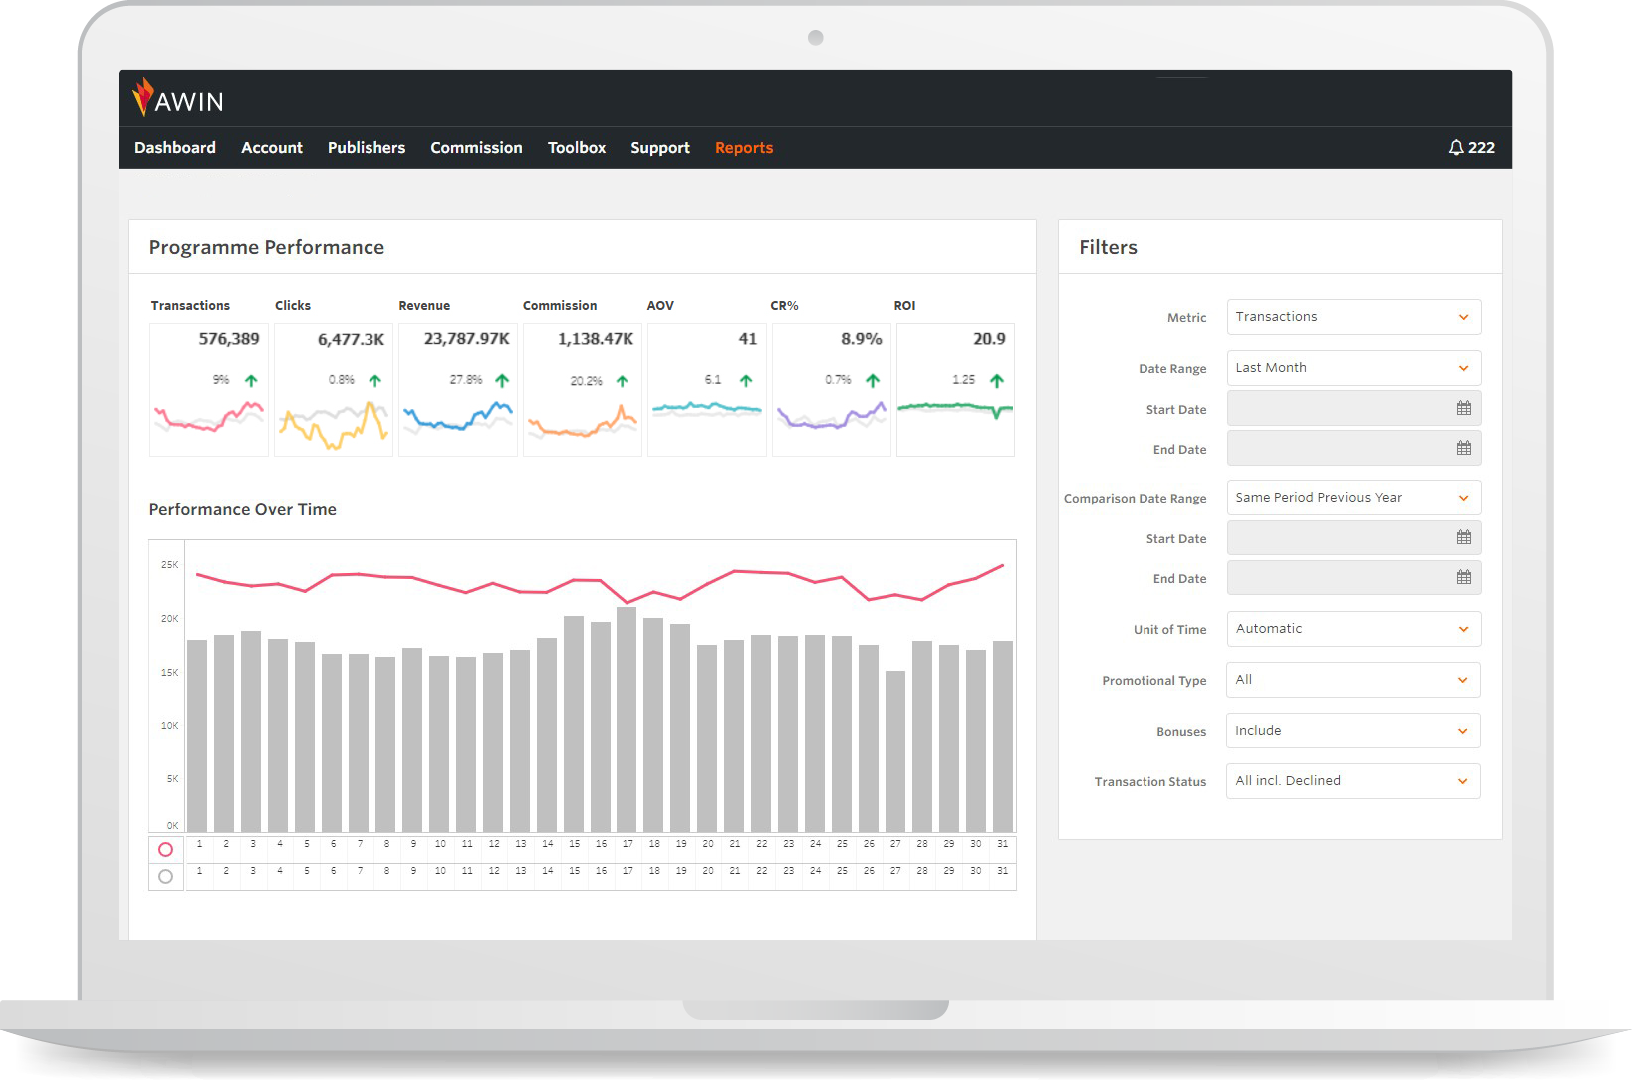Select the pink radio button below chart
Viewport: 1632px width, 1080px height.
point(166,850)
